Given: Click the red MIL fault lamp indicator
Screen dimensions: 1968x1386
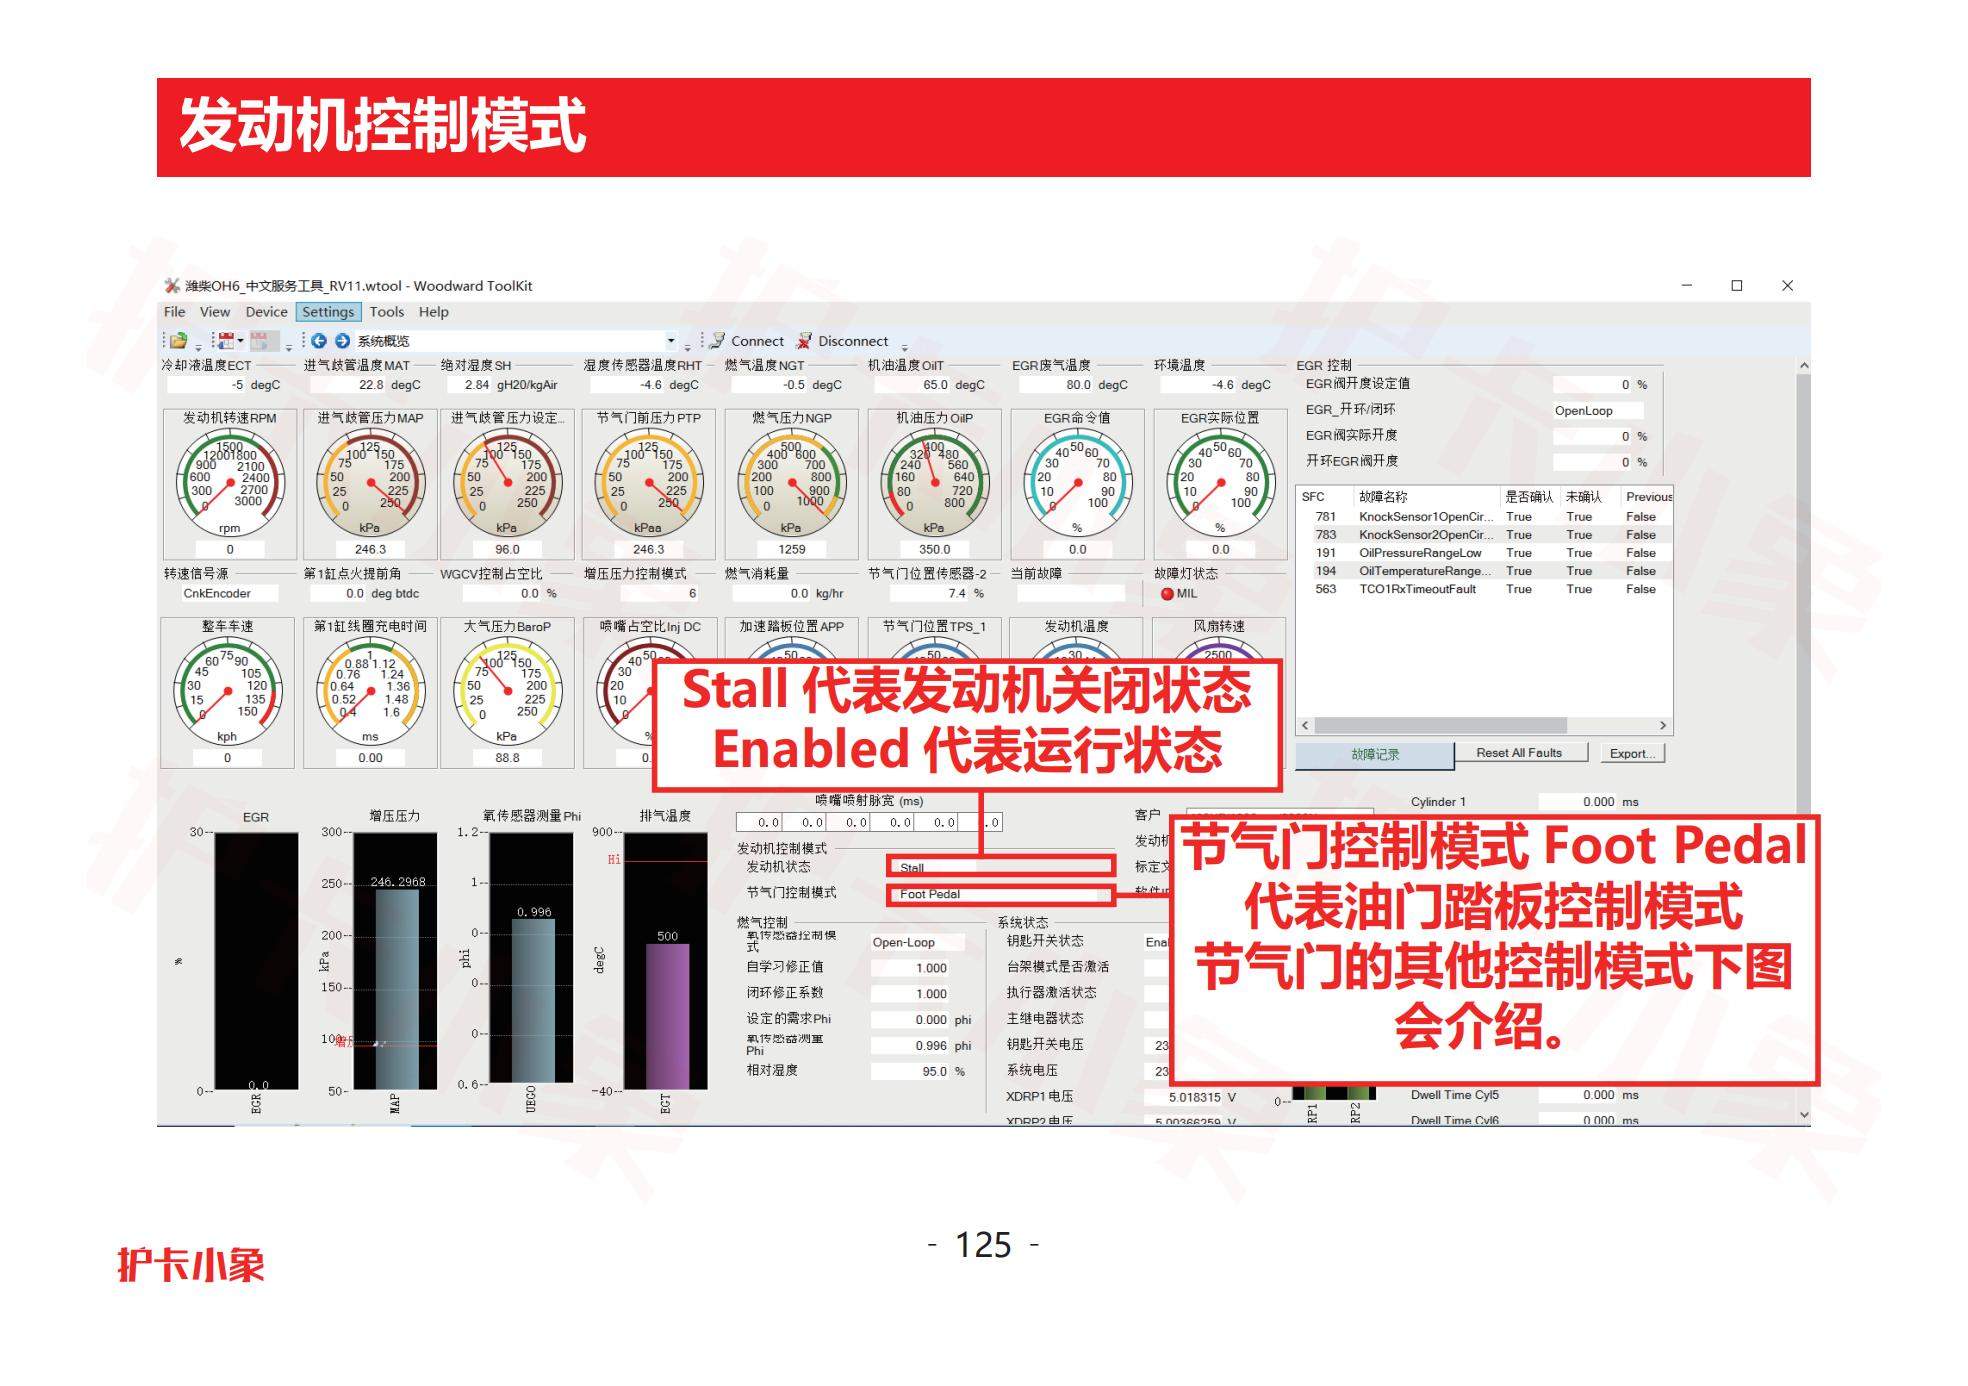Looking at the screenshot, I should (x=1167, y=594).
